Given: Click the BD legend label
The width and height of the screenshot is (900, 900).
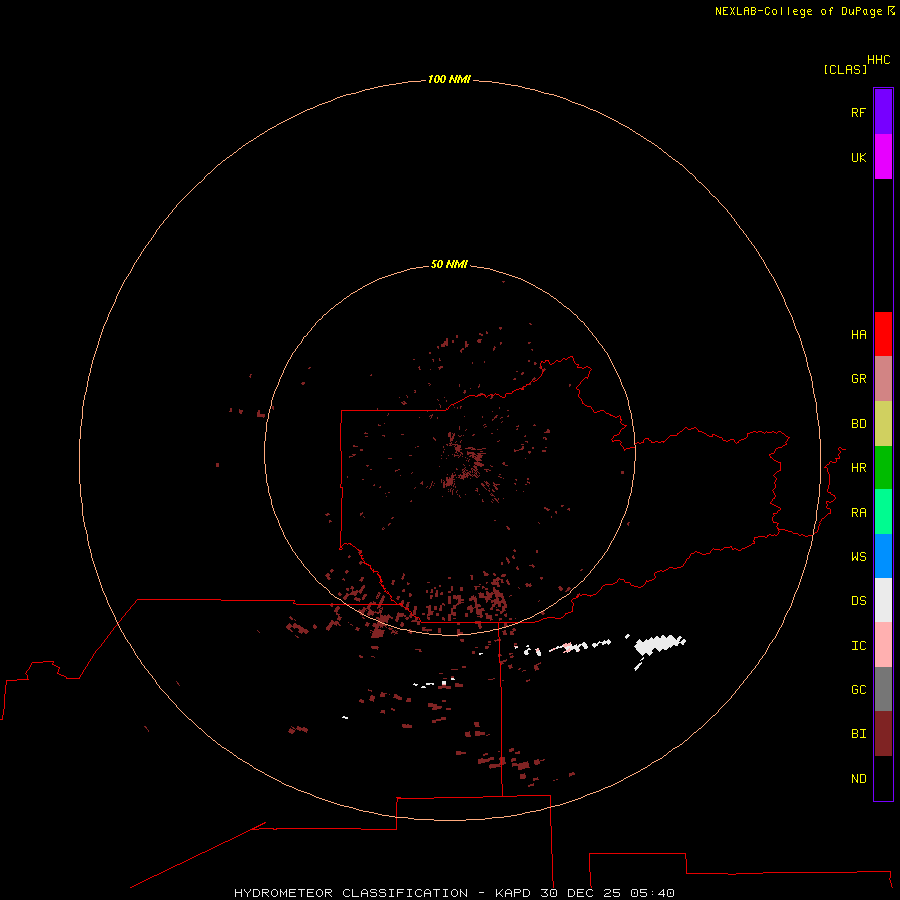Looking at the screenshot, I should point(858,424).
